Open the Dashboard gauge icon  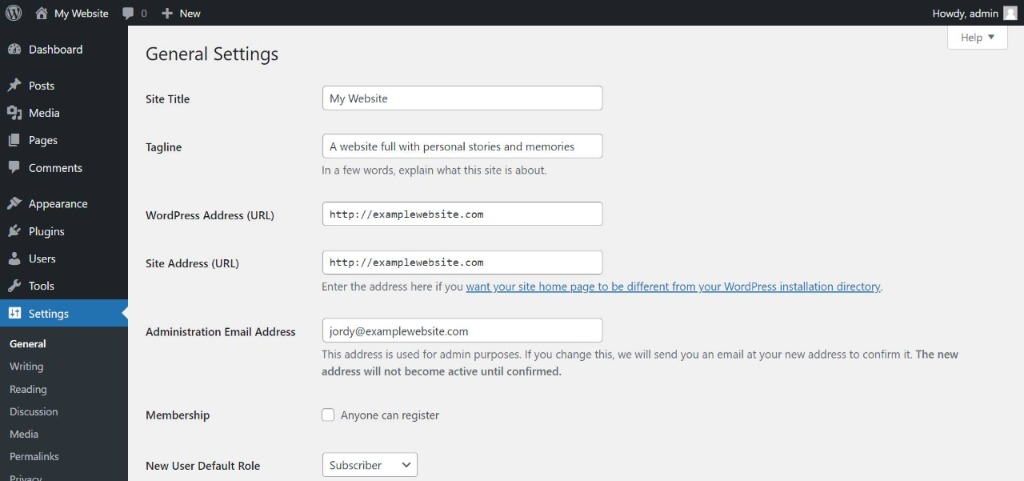(14, 50)
